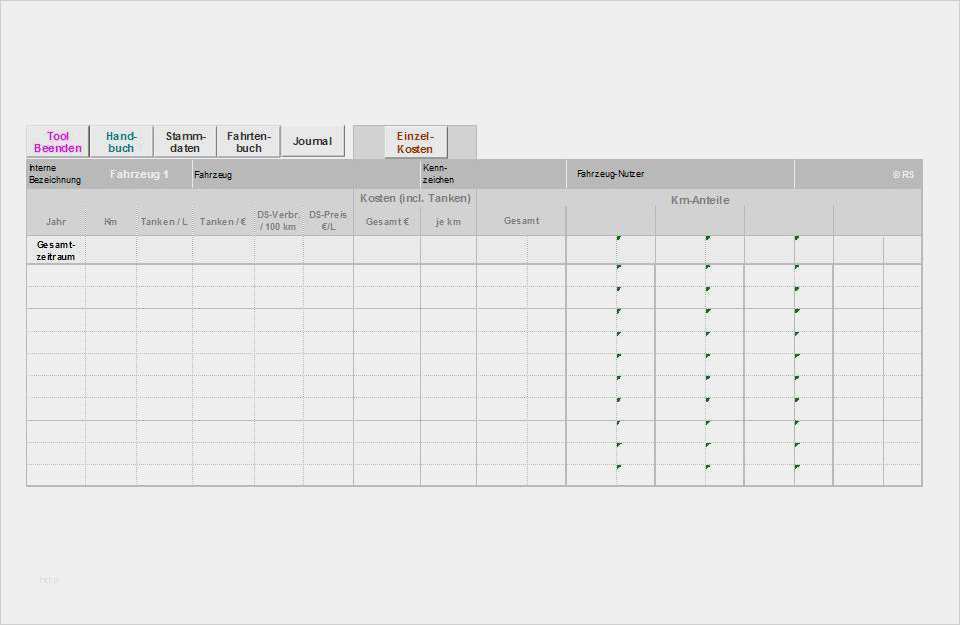The image size is (960, 625).
Task: Go to Stammdaten sheet
Action: coord(185,141)
